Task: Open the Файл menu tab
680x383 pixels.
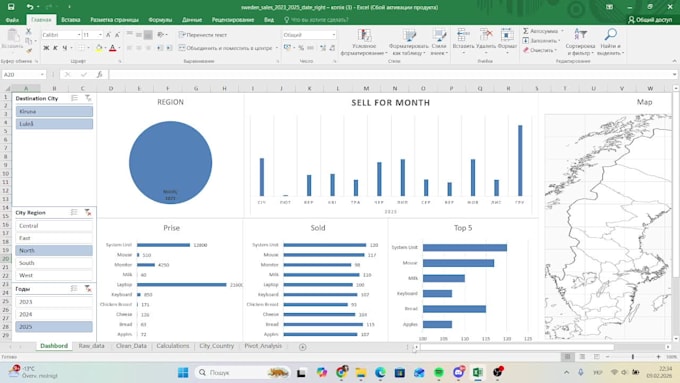Action: tap(12, 20)
